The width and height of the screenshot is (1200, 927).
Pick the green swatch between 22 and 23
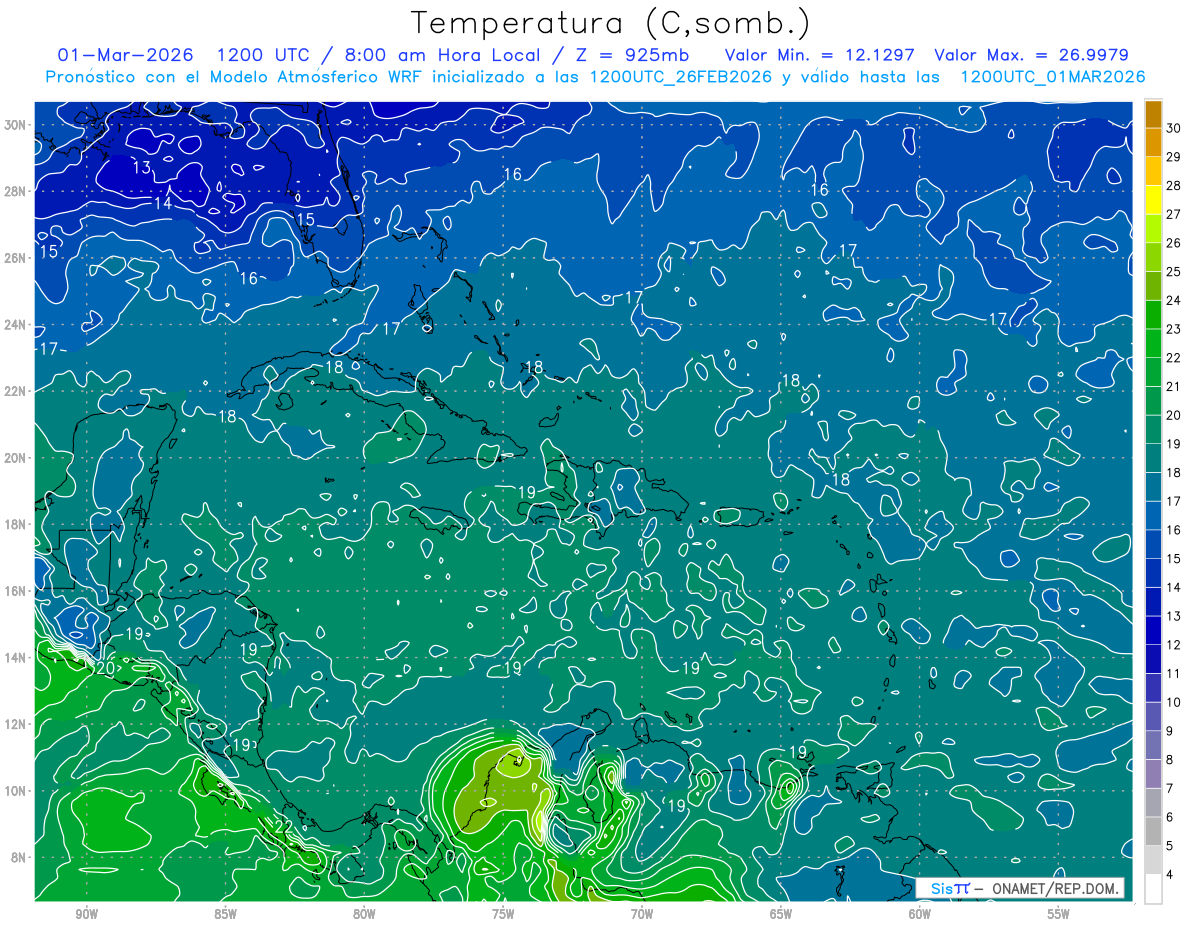[1153, 343]
